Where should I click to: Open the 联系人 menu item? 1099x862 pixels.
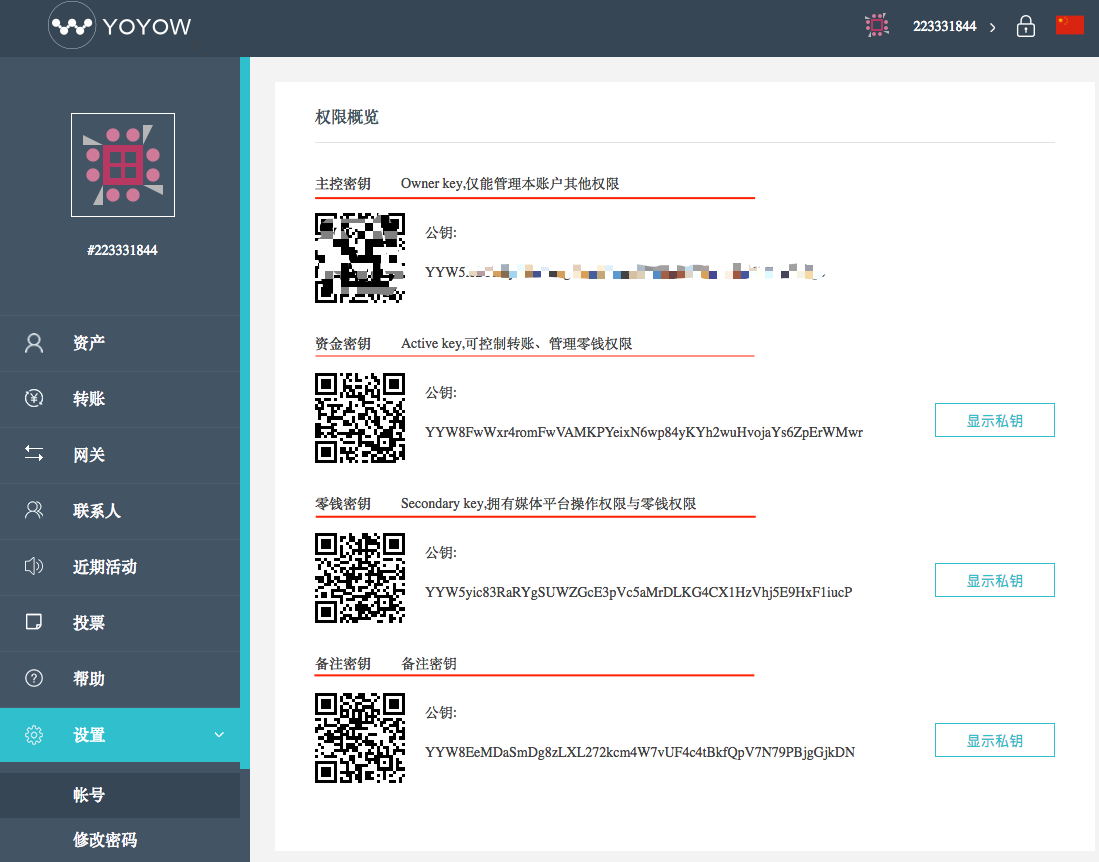coord(120,511)
